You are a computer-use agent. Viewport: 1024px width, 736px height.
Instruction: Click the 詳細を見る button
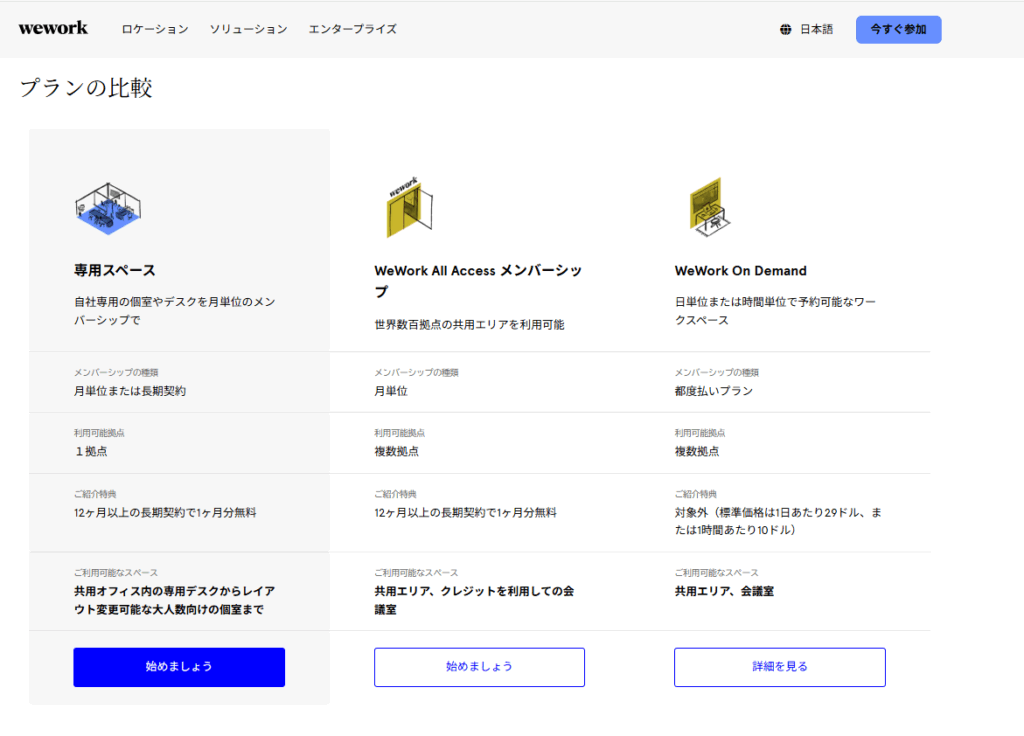[780, 667]
